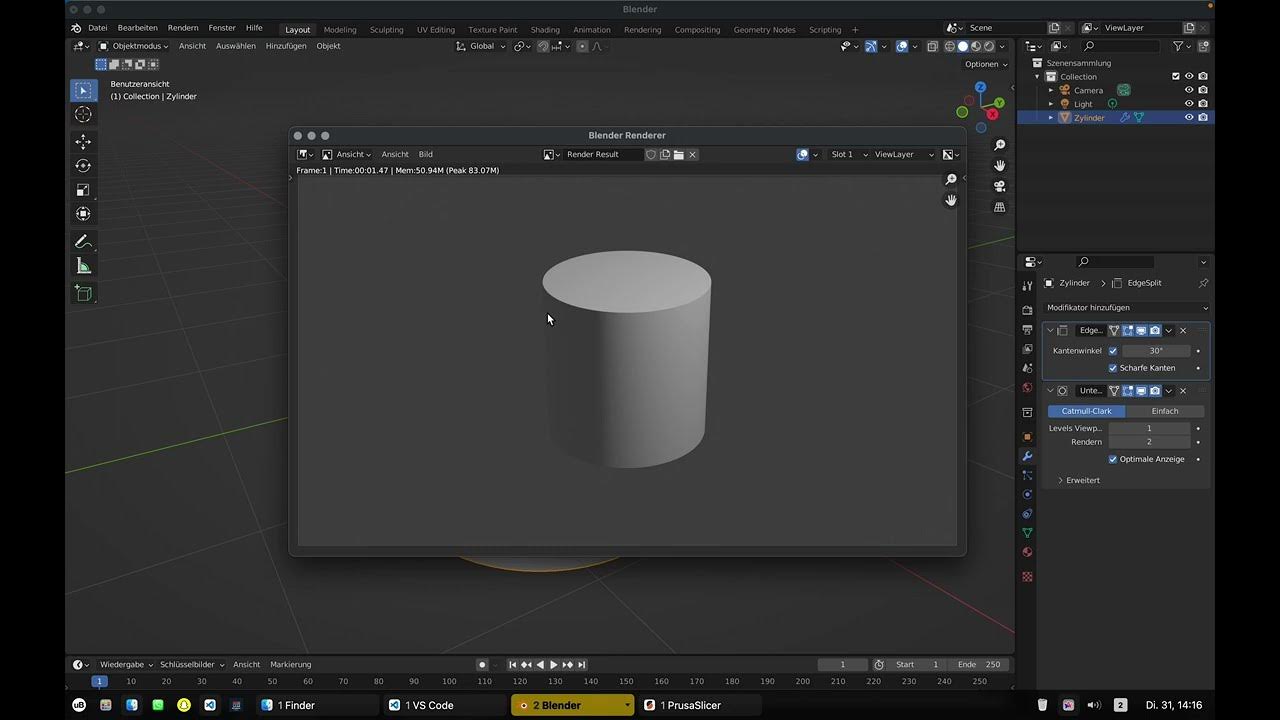1280x720 pixels.
Task: Uncheck the Optimale Anzeige checkbox
Action: point(1113,459)
